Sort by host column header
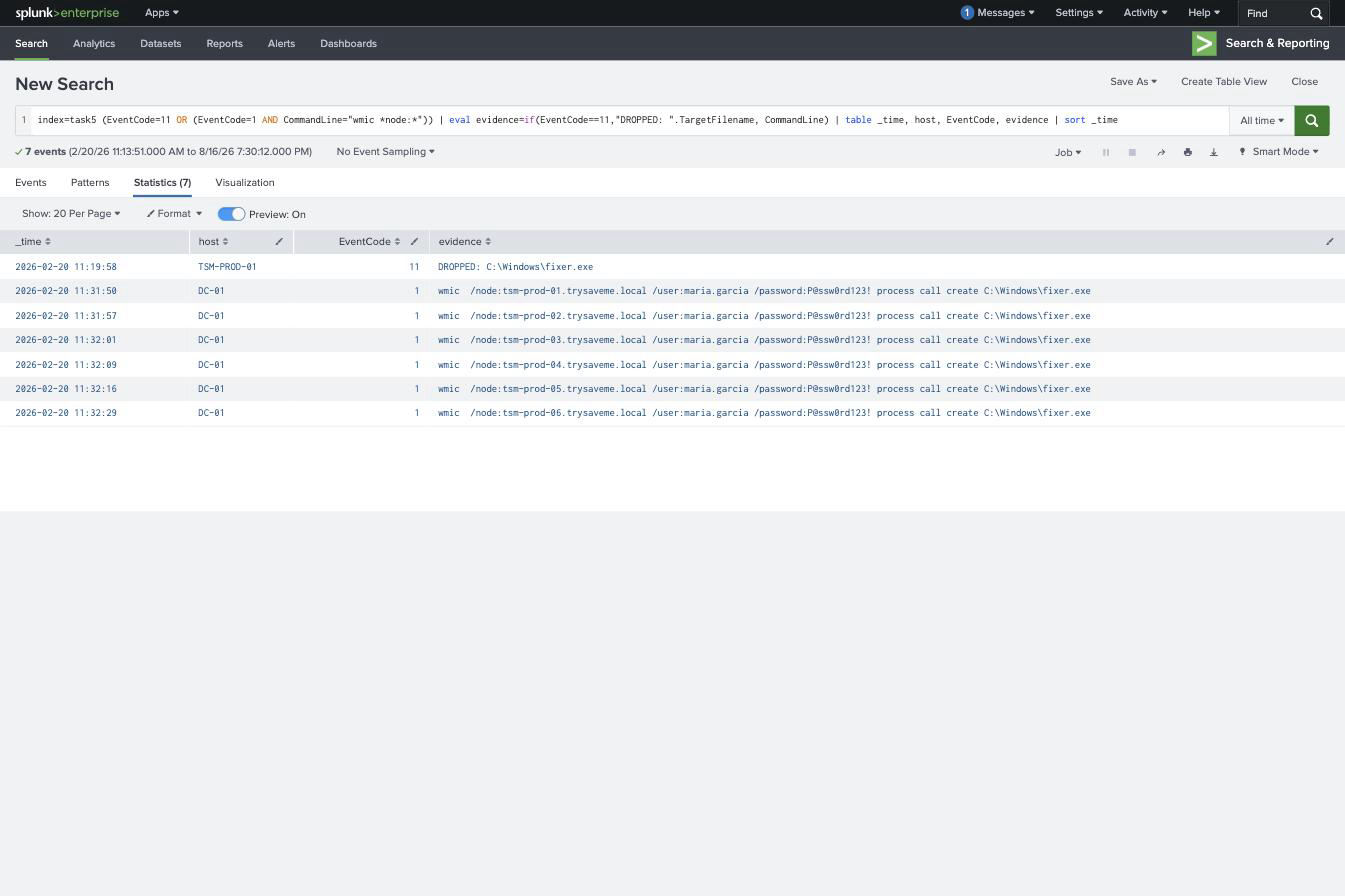 pyautogui.click(x=213, y=242)
